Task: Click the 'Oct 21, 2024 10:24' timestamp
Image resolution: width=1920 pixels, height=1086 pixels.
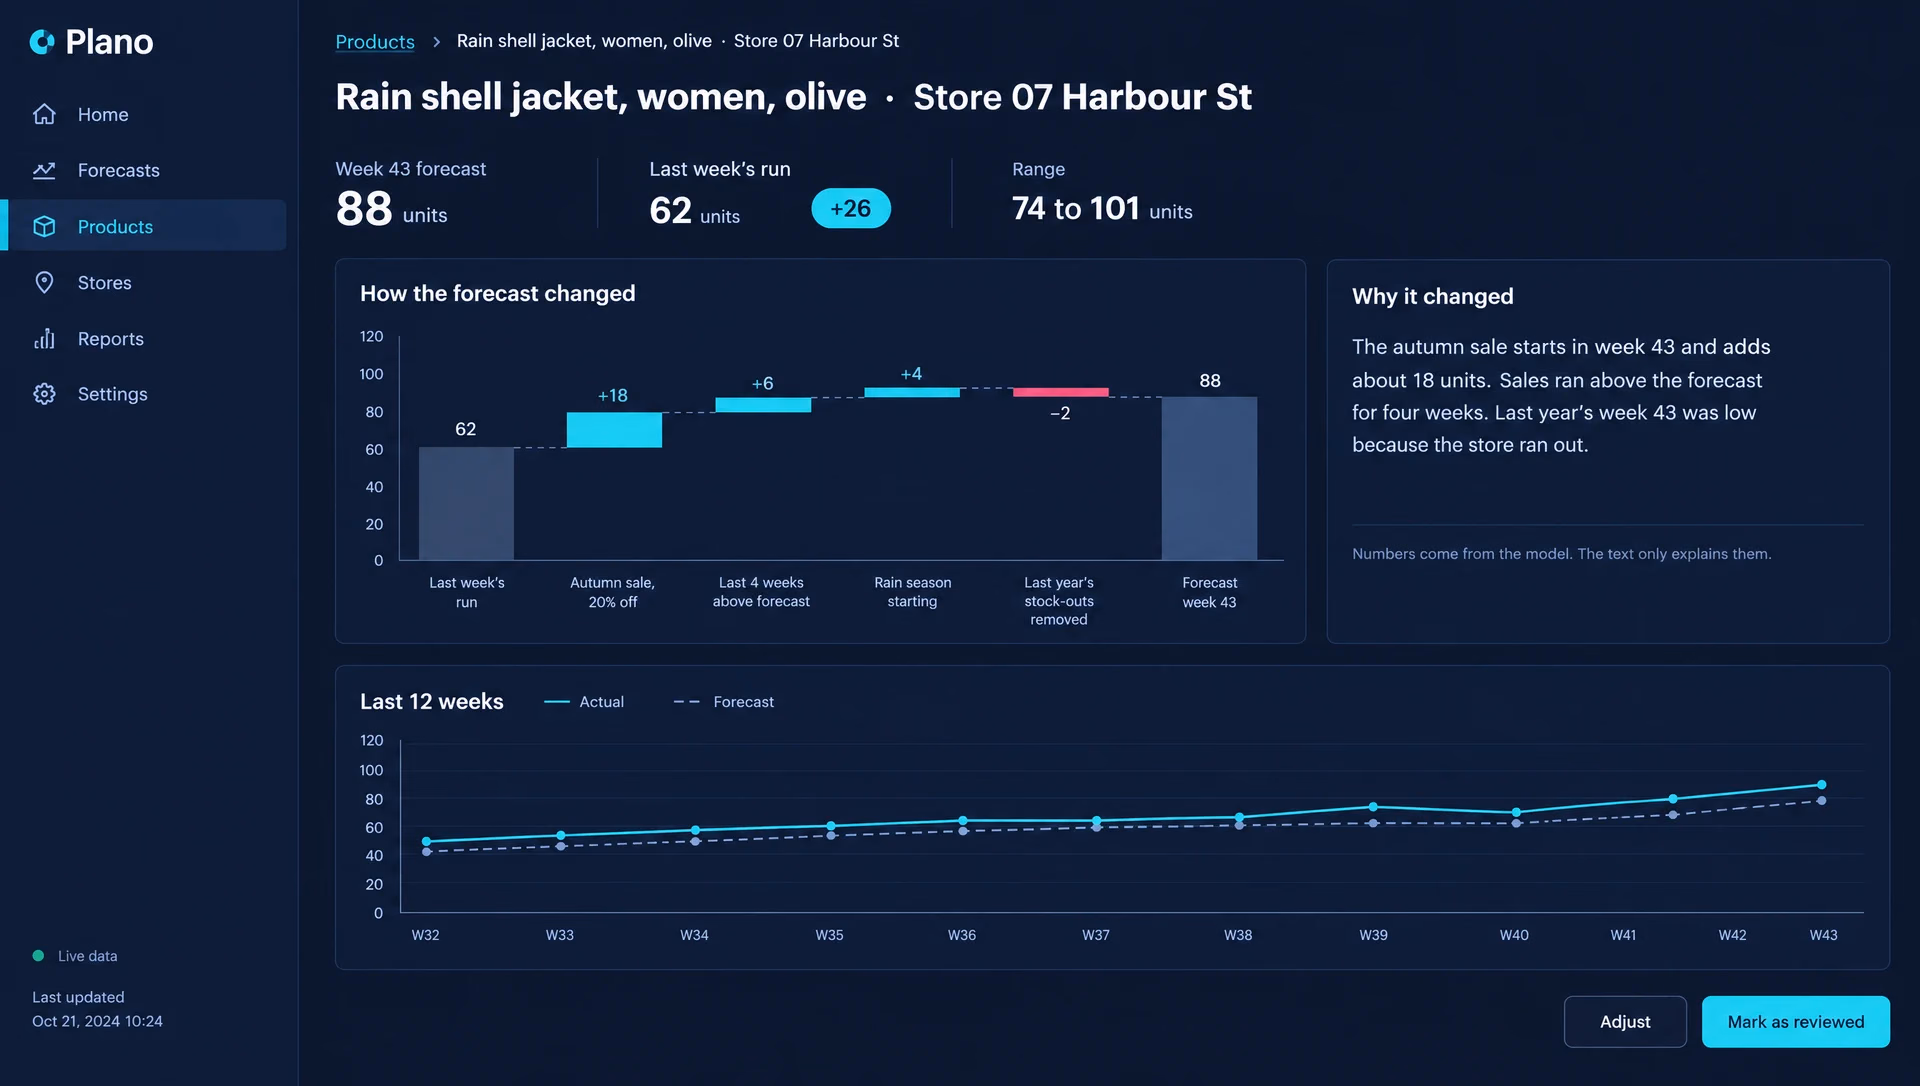Action: pos(97,1021)
